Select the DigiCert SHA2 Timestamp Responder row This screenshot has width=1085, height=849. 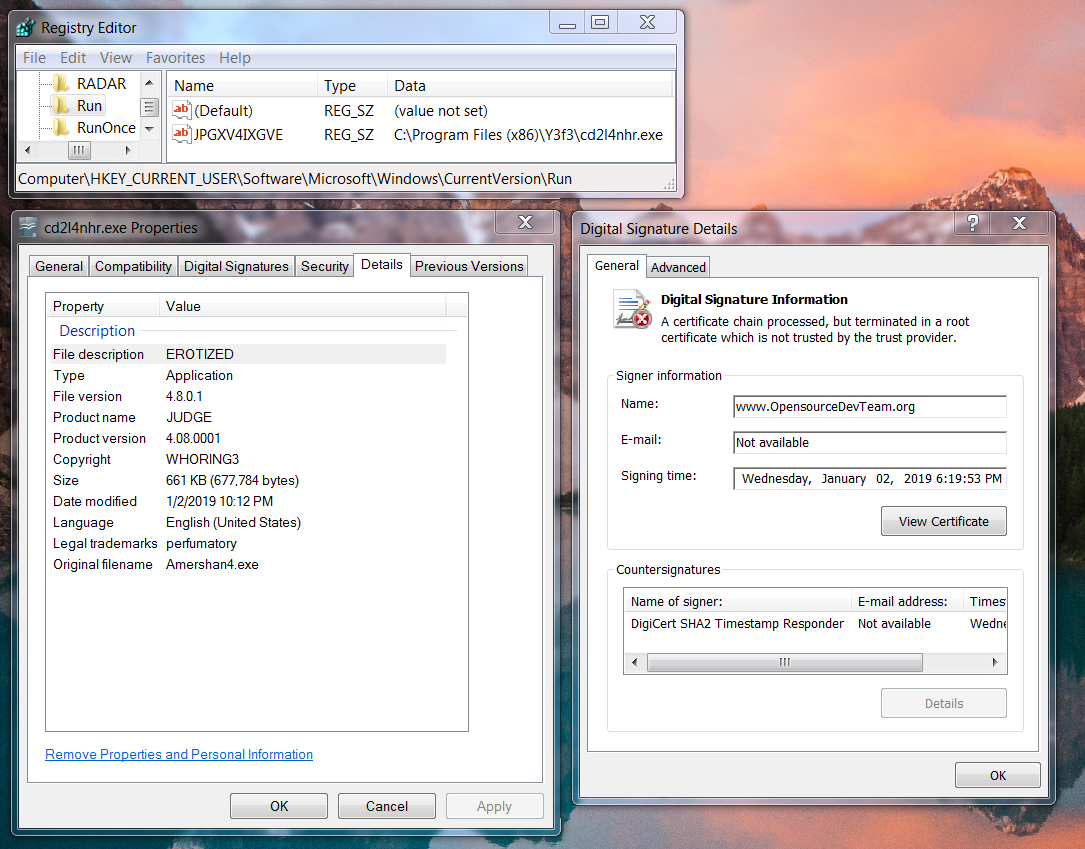[x=815, y=623]
